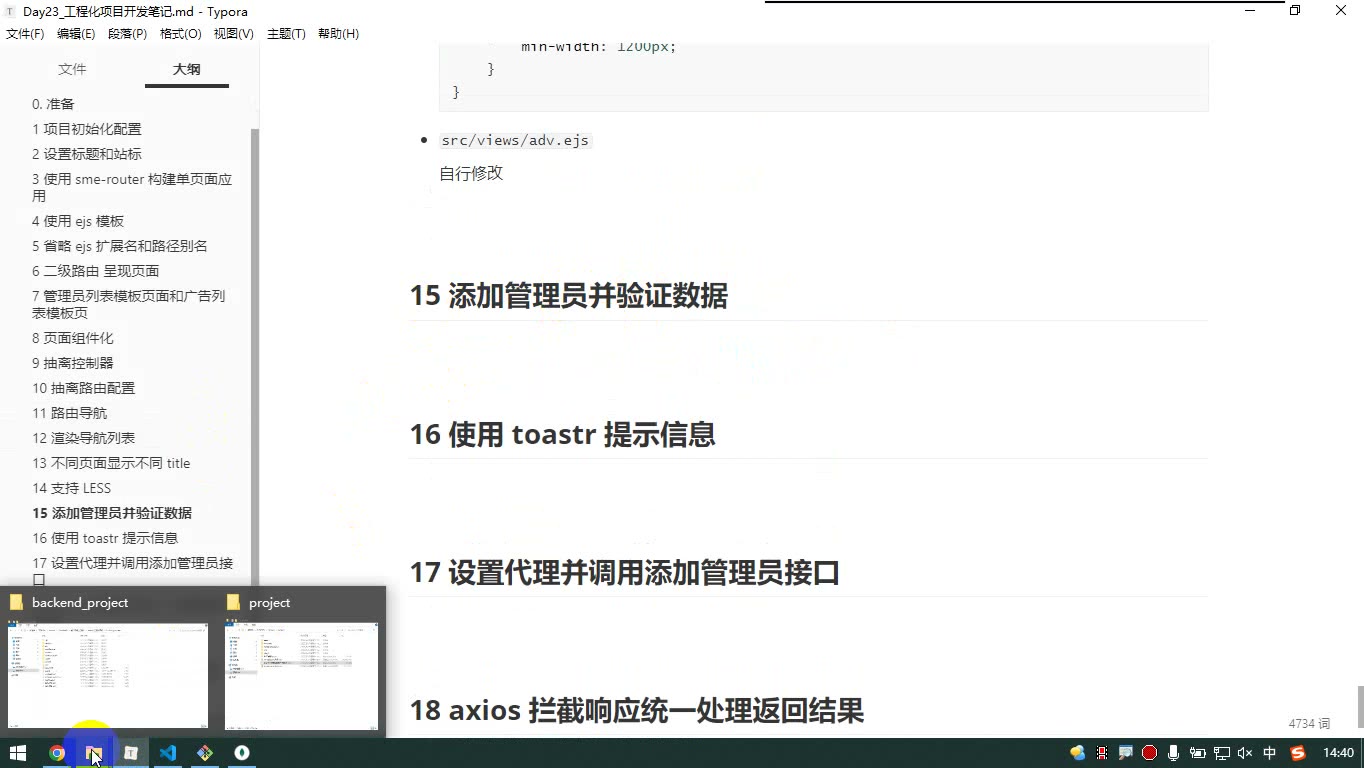Screen dimensions: 1364x768
Task: Go to outline item 8 页面组件化
Action: click(73, 338)
